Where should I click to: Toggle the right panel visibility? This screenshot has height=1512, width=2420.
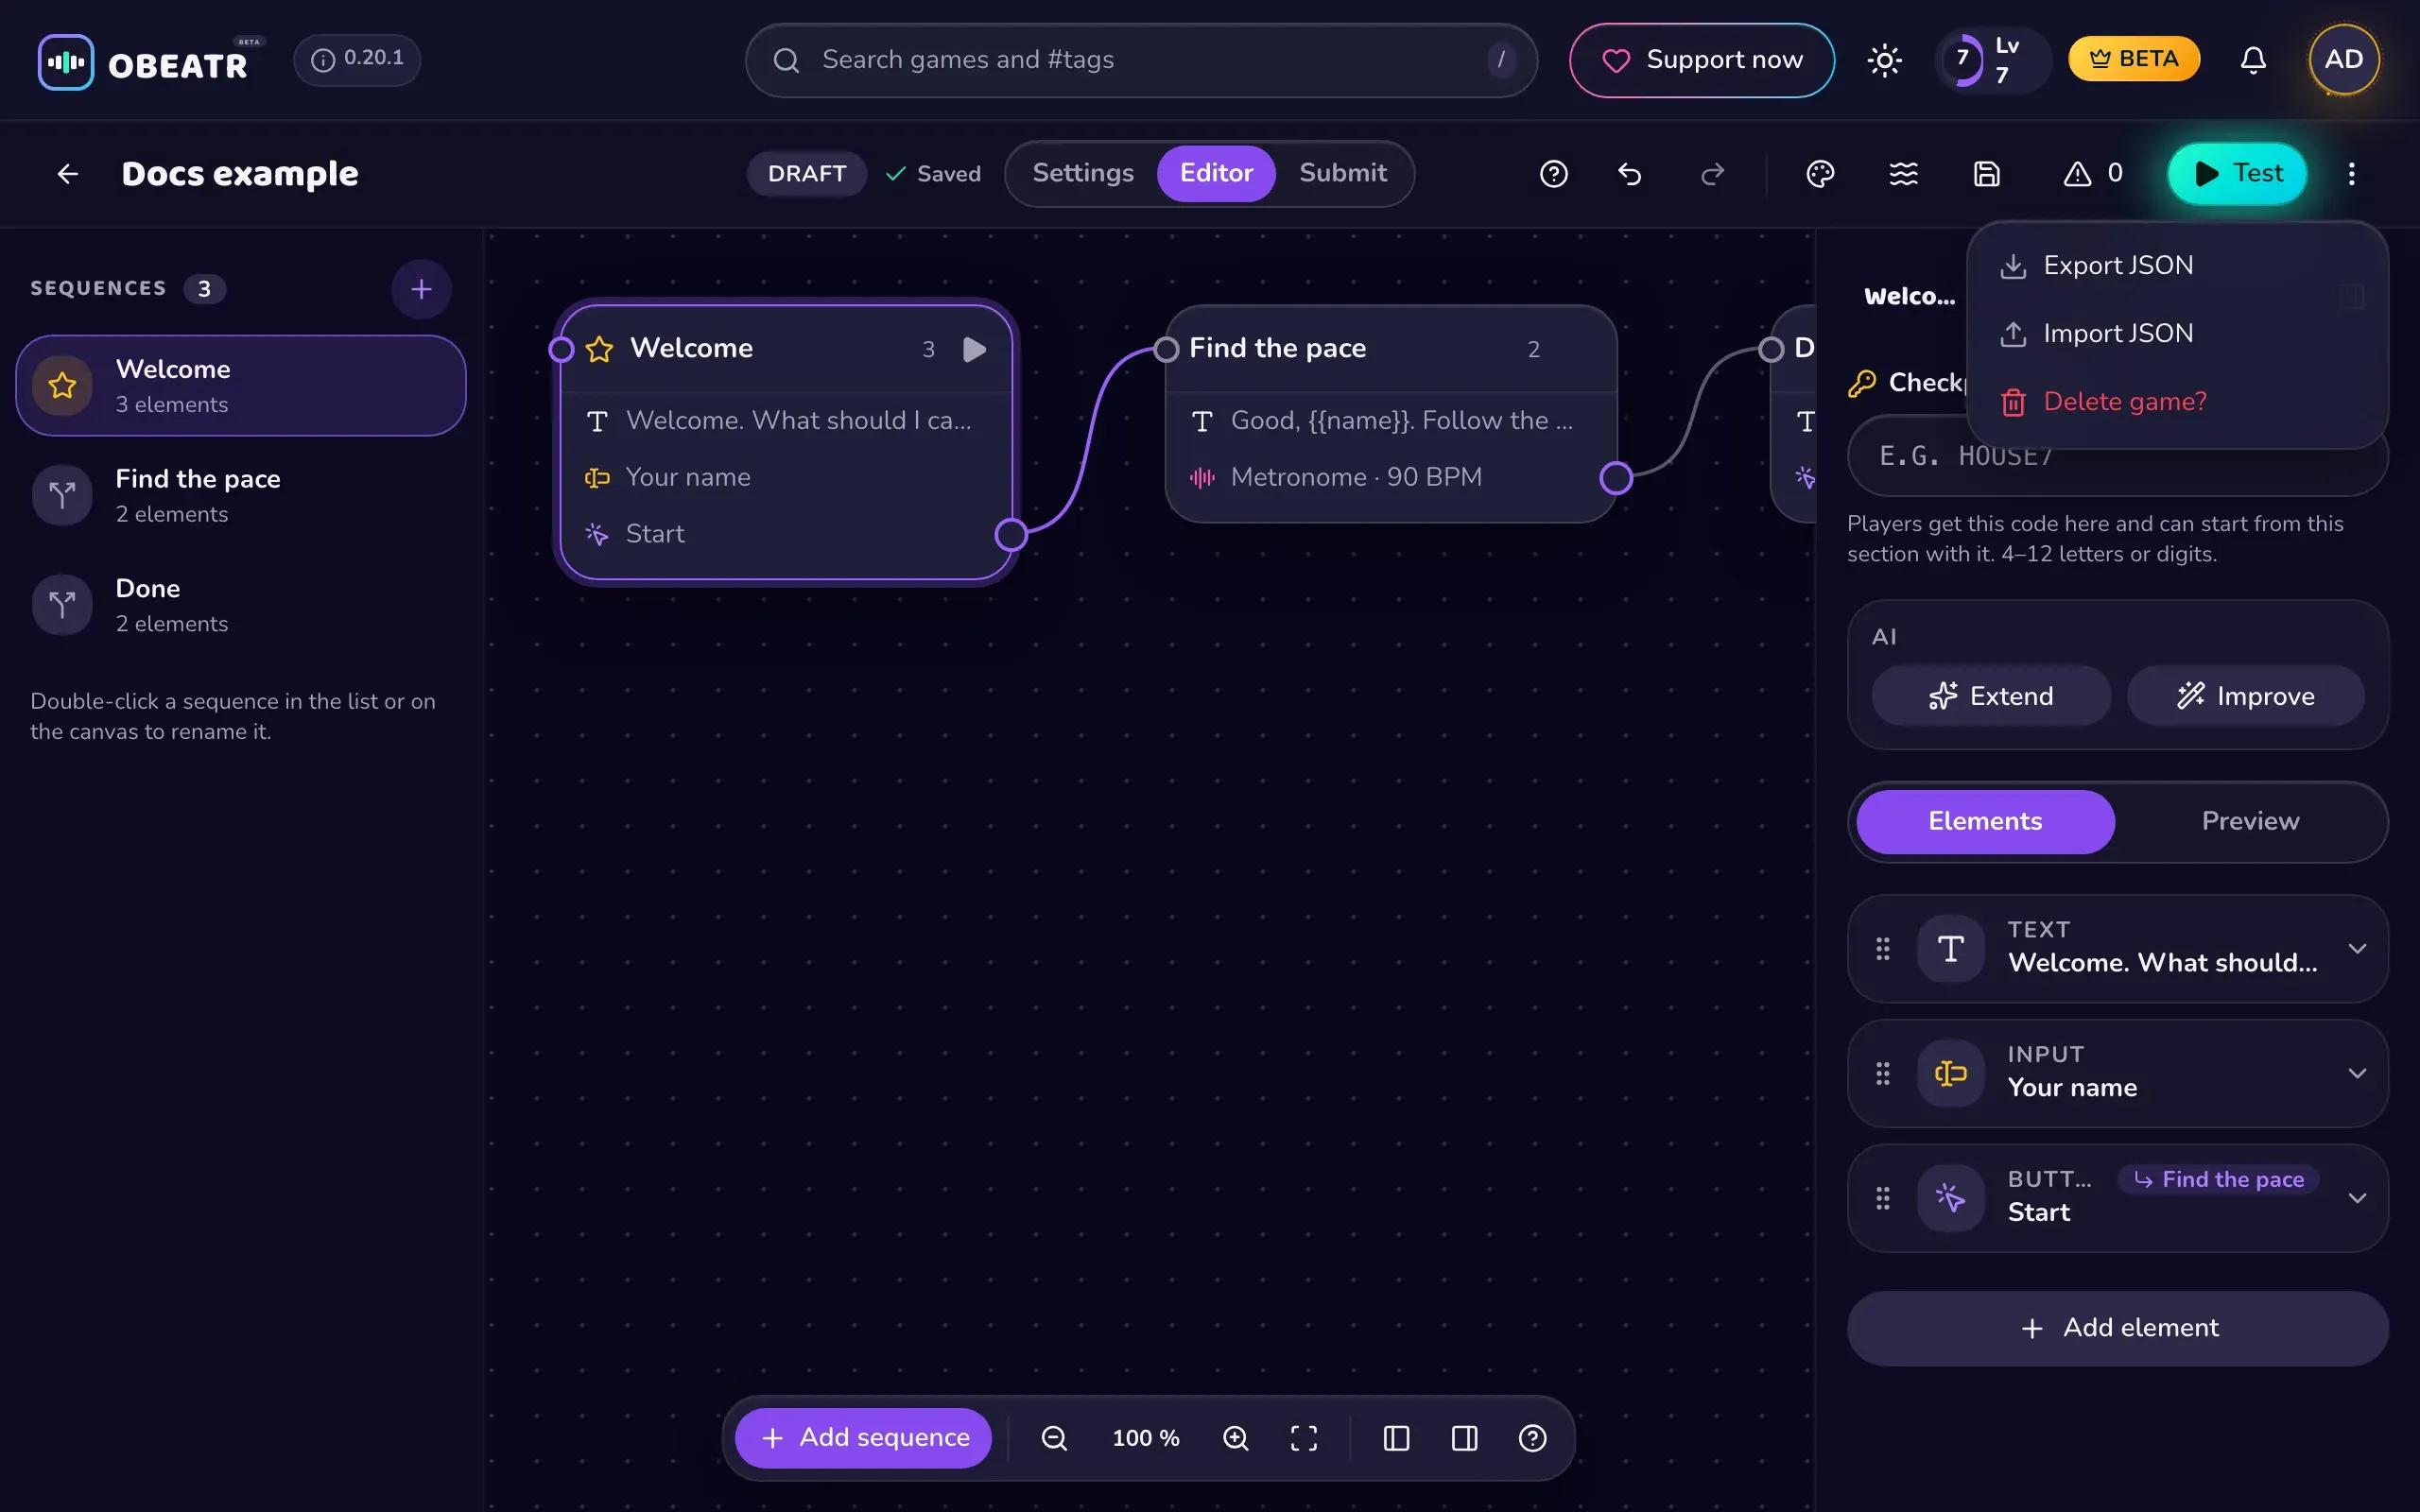pos(1464,1438)
